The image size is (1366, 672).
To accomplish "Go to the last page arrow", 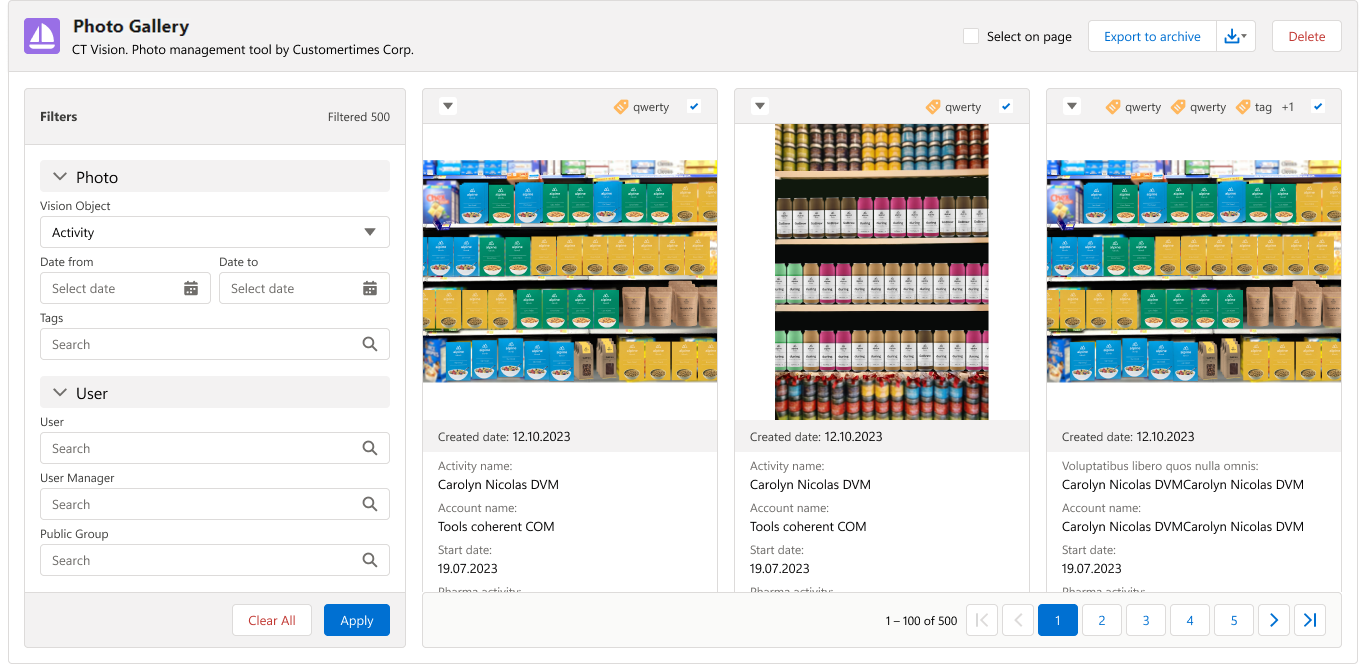I will pyautogui.click(x=1310, y=620).
